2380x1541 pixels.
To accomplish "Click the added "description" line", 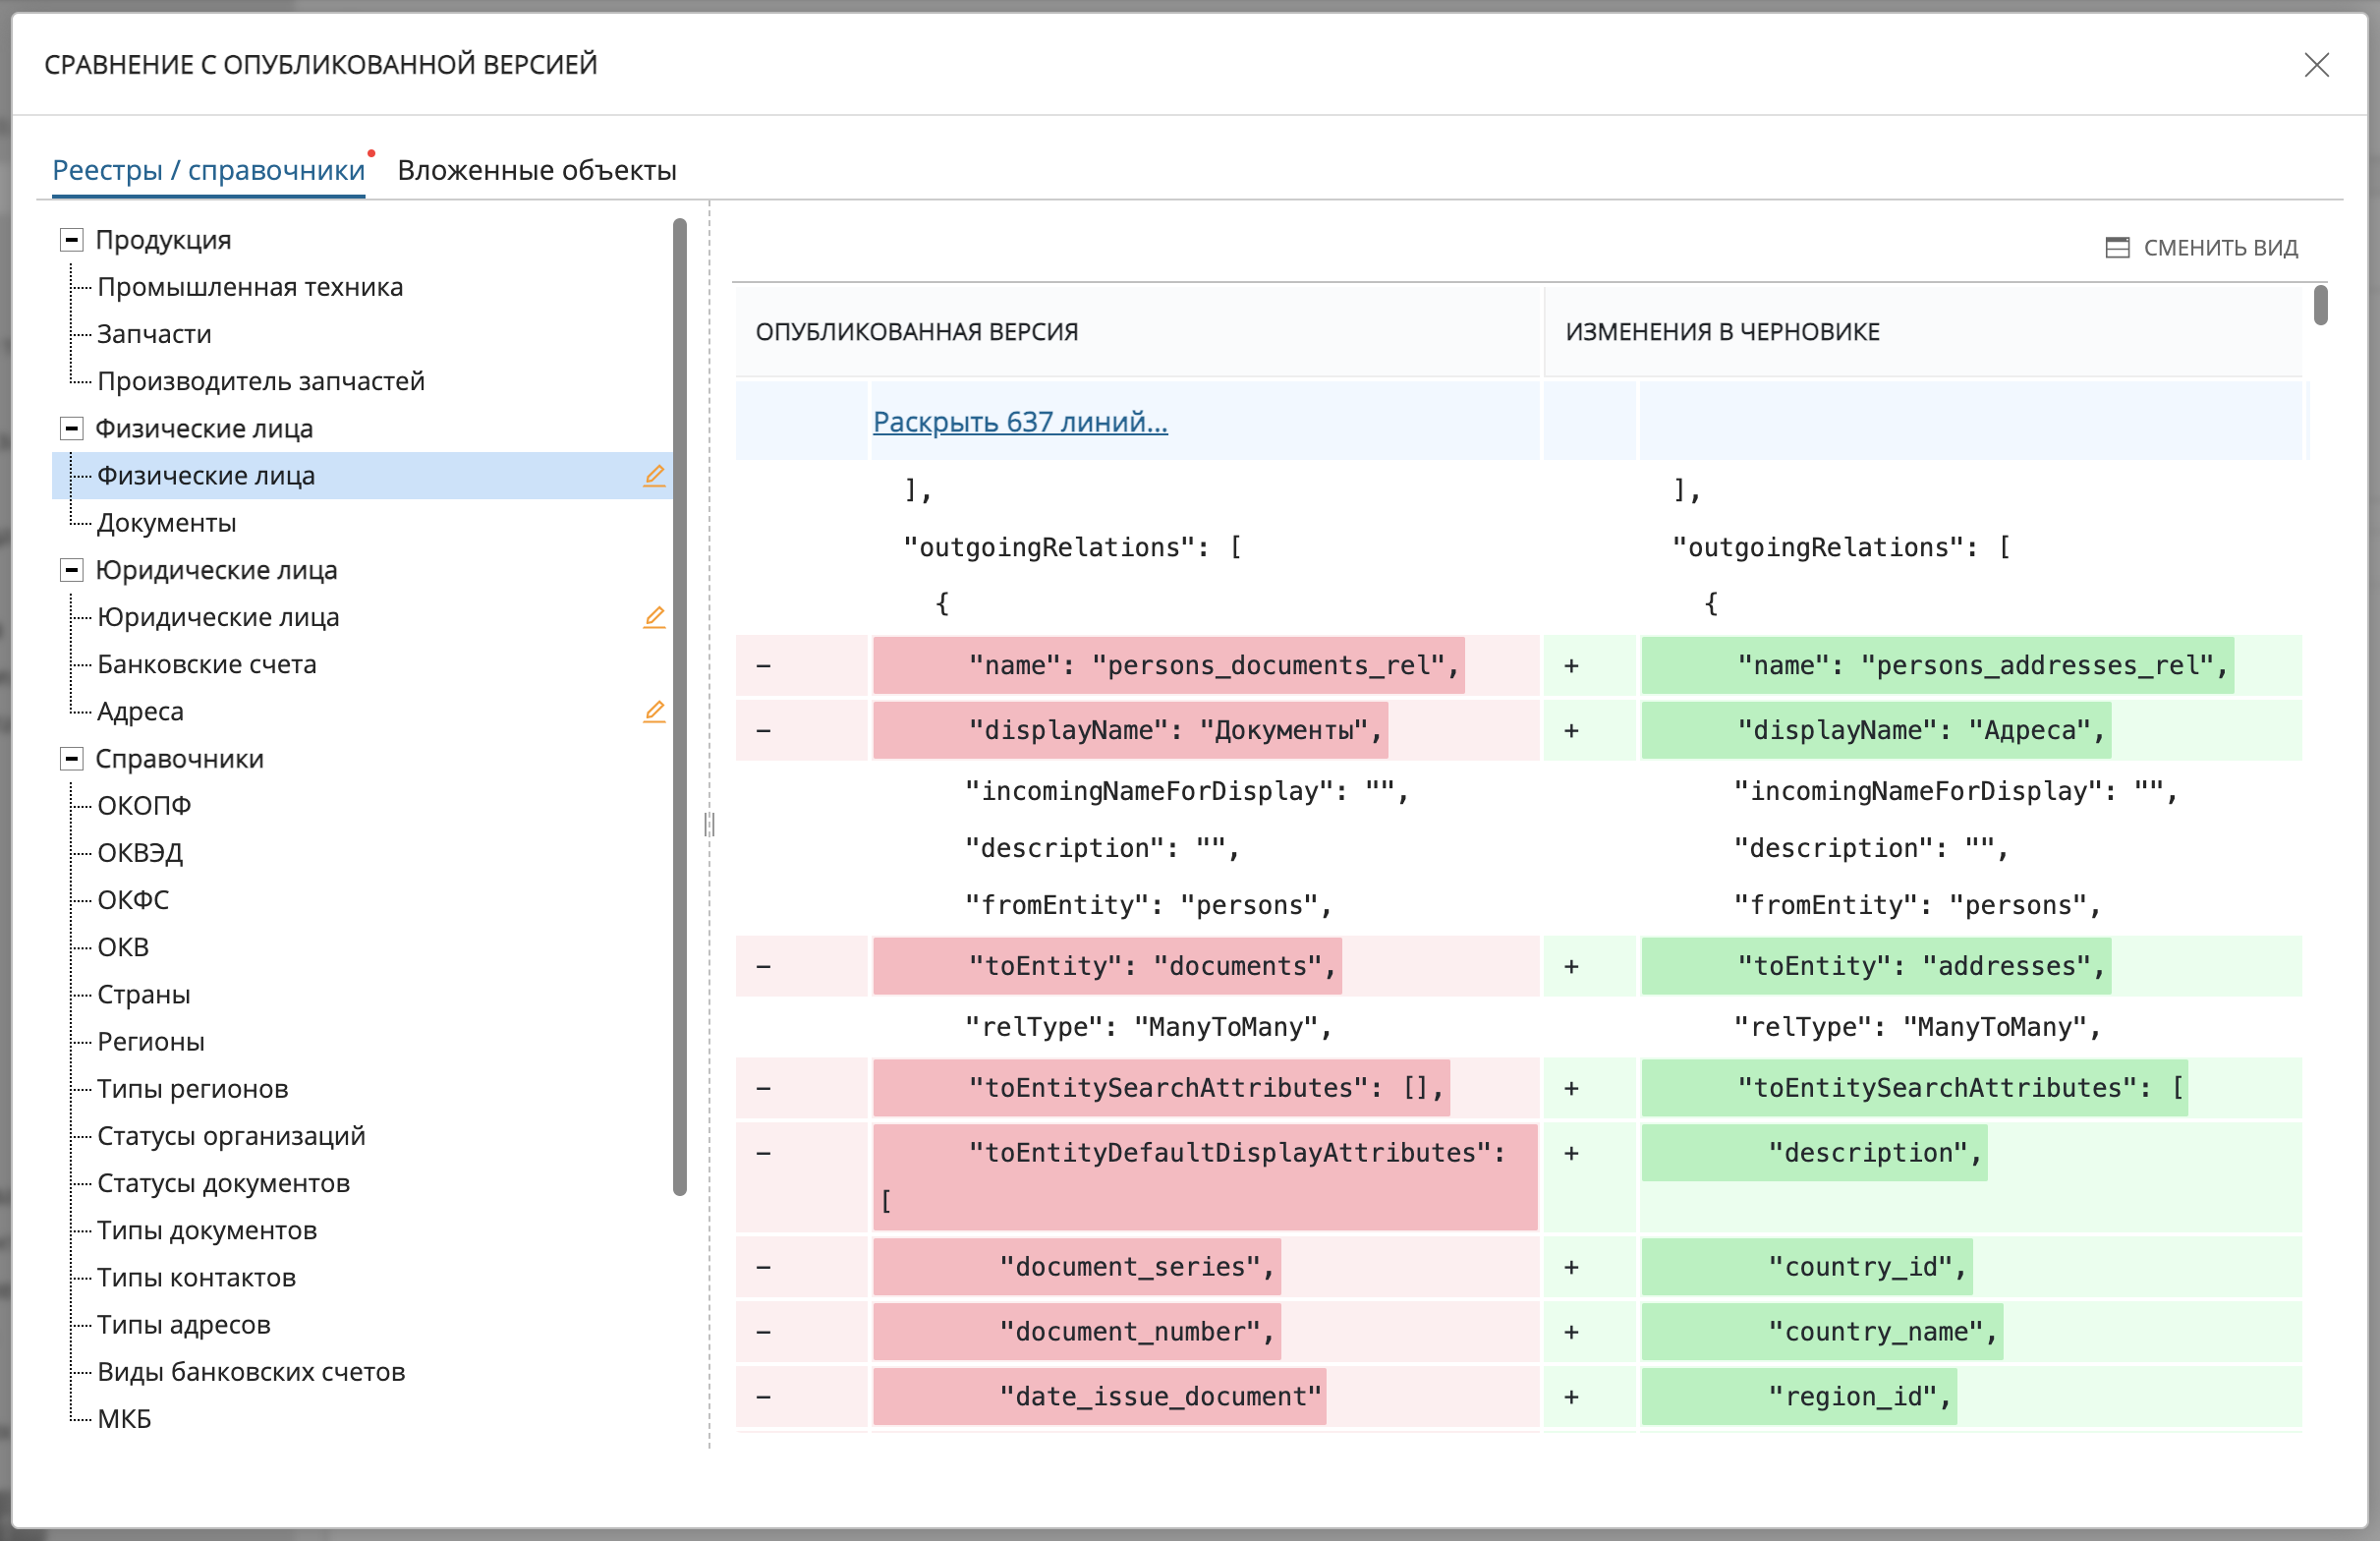I will point(1814,1153).
